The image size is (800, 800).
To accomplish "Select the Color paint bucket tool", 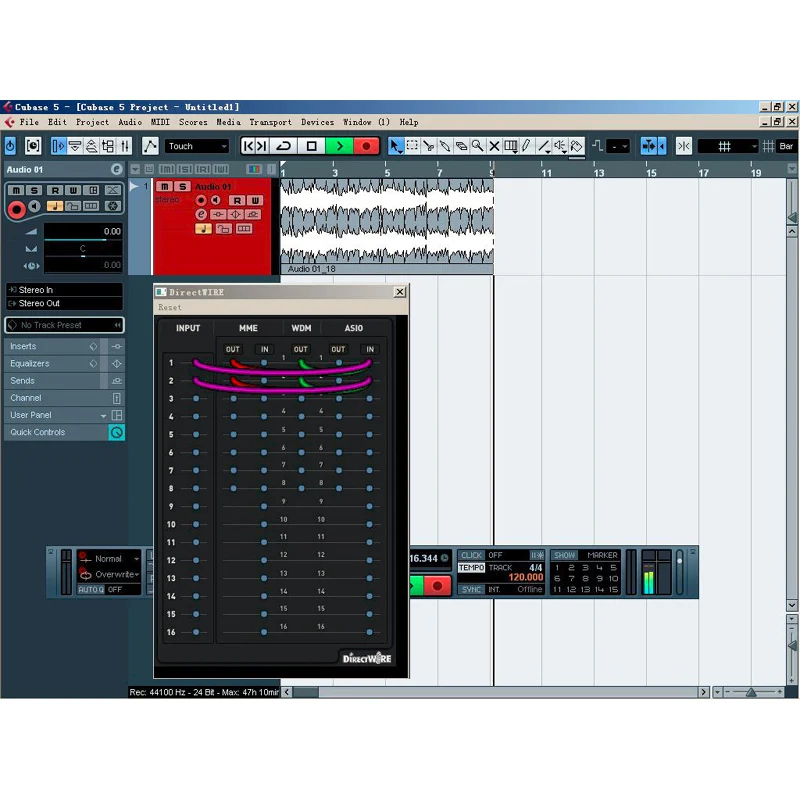I will pyautogui.click(x=577, y=146).
